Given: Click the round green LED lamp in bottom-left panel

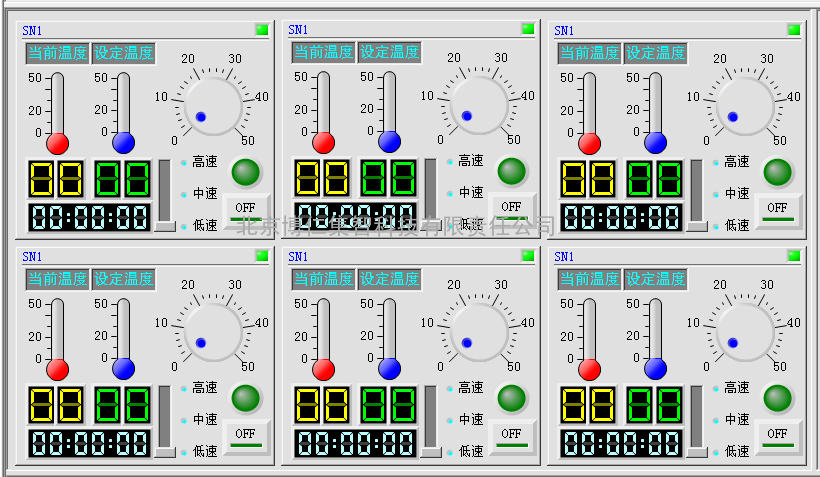Looking at the screenshot, I should 245,398.
